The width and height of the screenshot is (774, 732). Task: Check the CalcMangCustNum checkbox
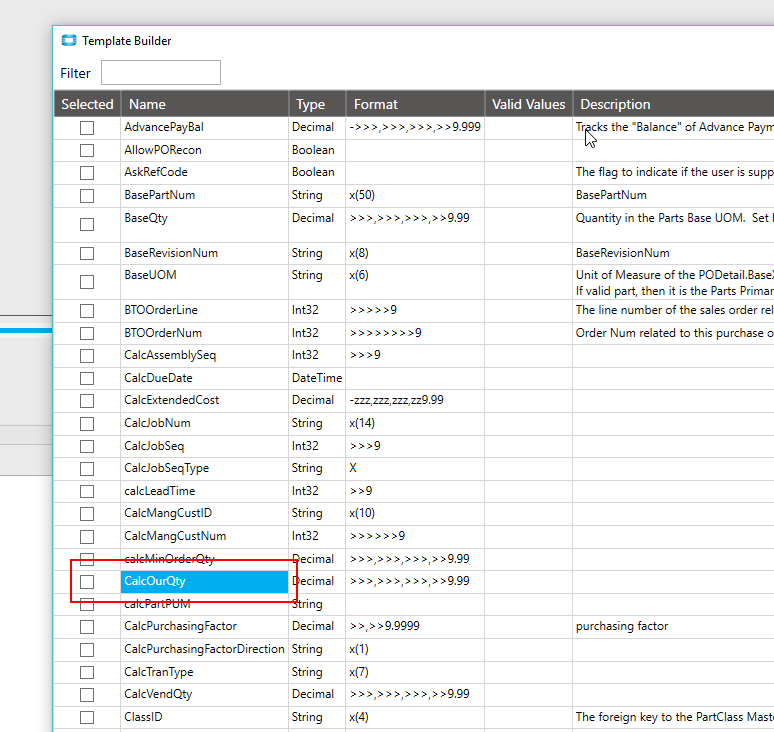coord(87,537)
